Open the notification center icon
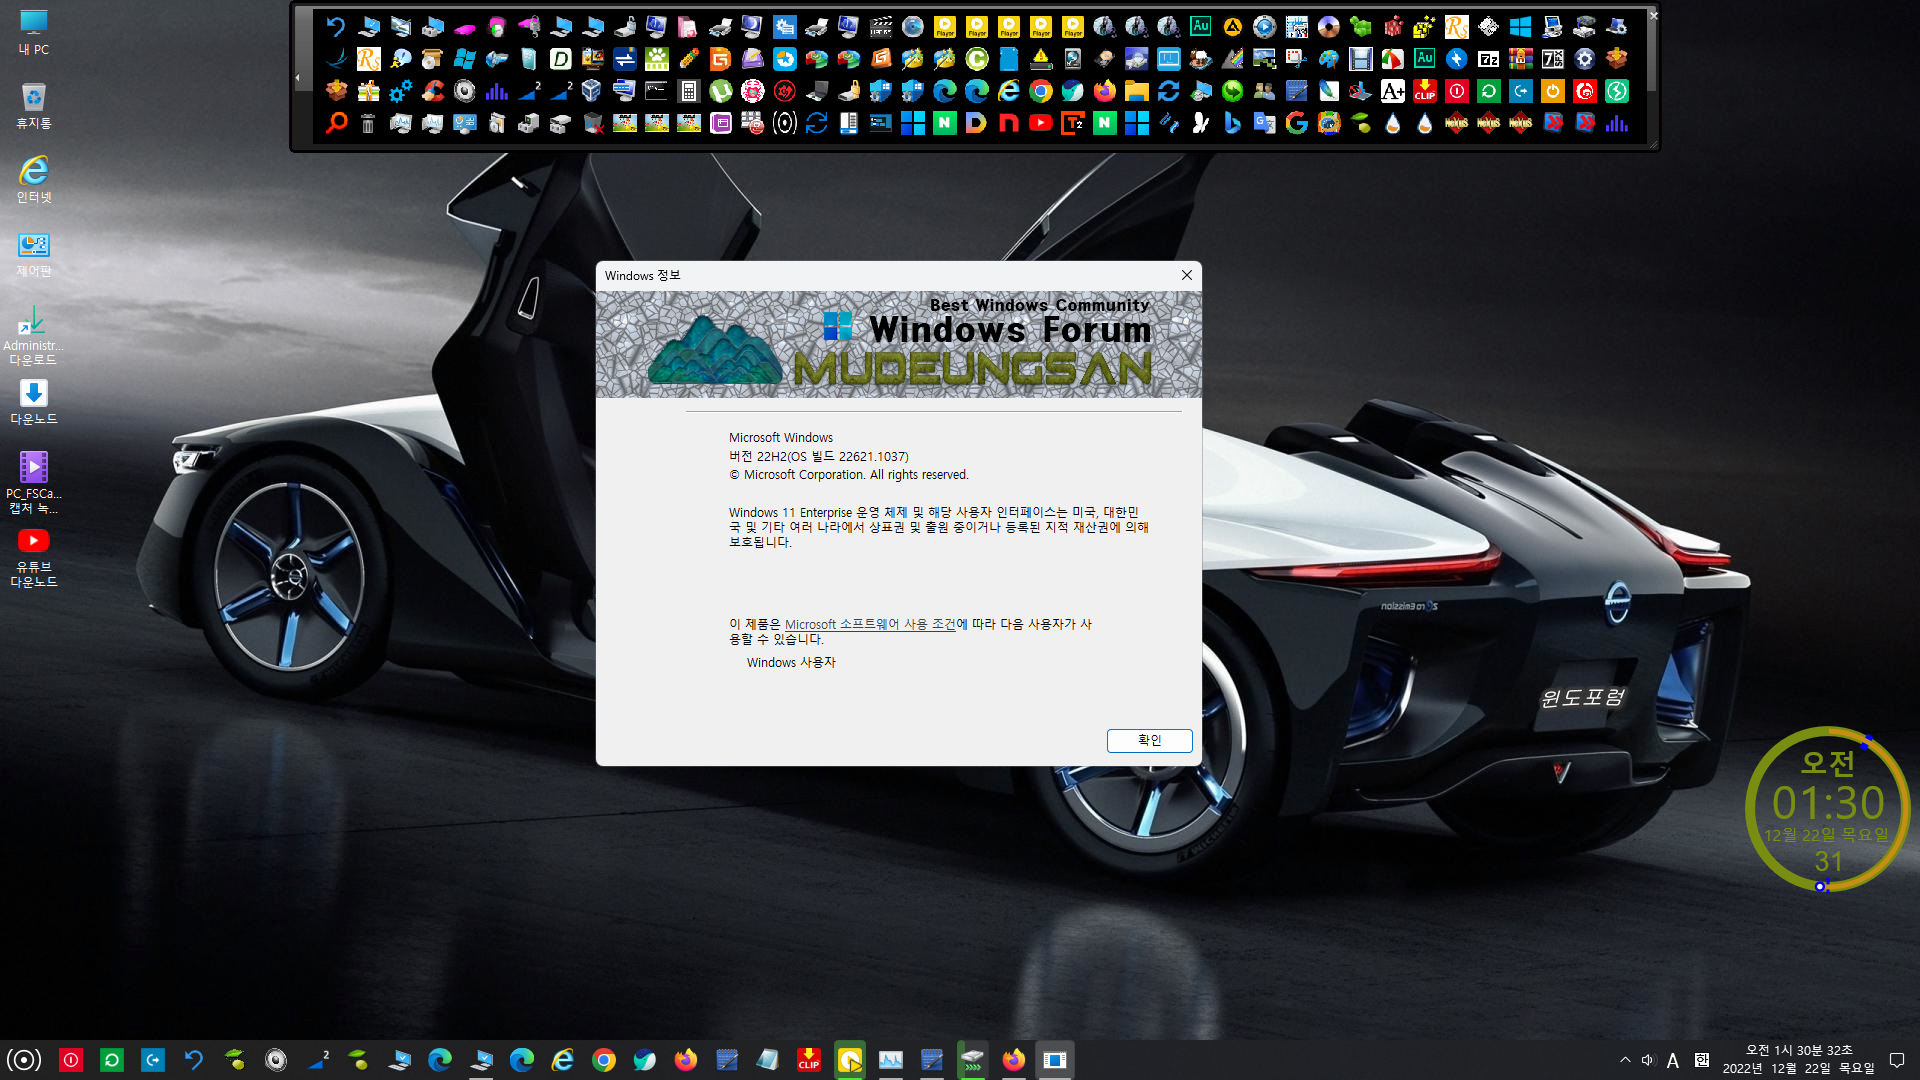 1896,1060
